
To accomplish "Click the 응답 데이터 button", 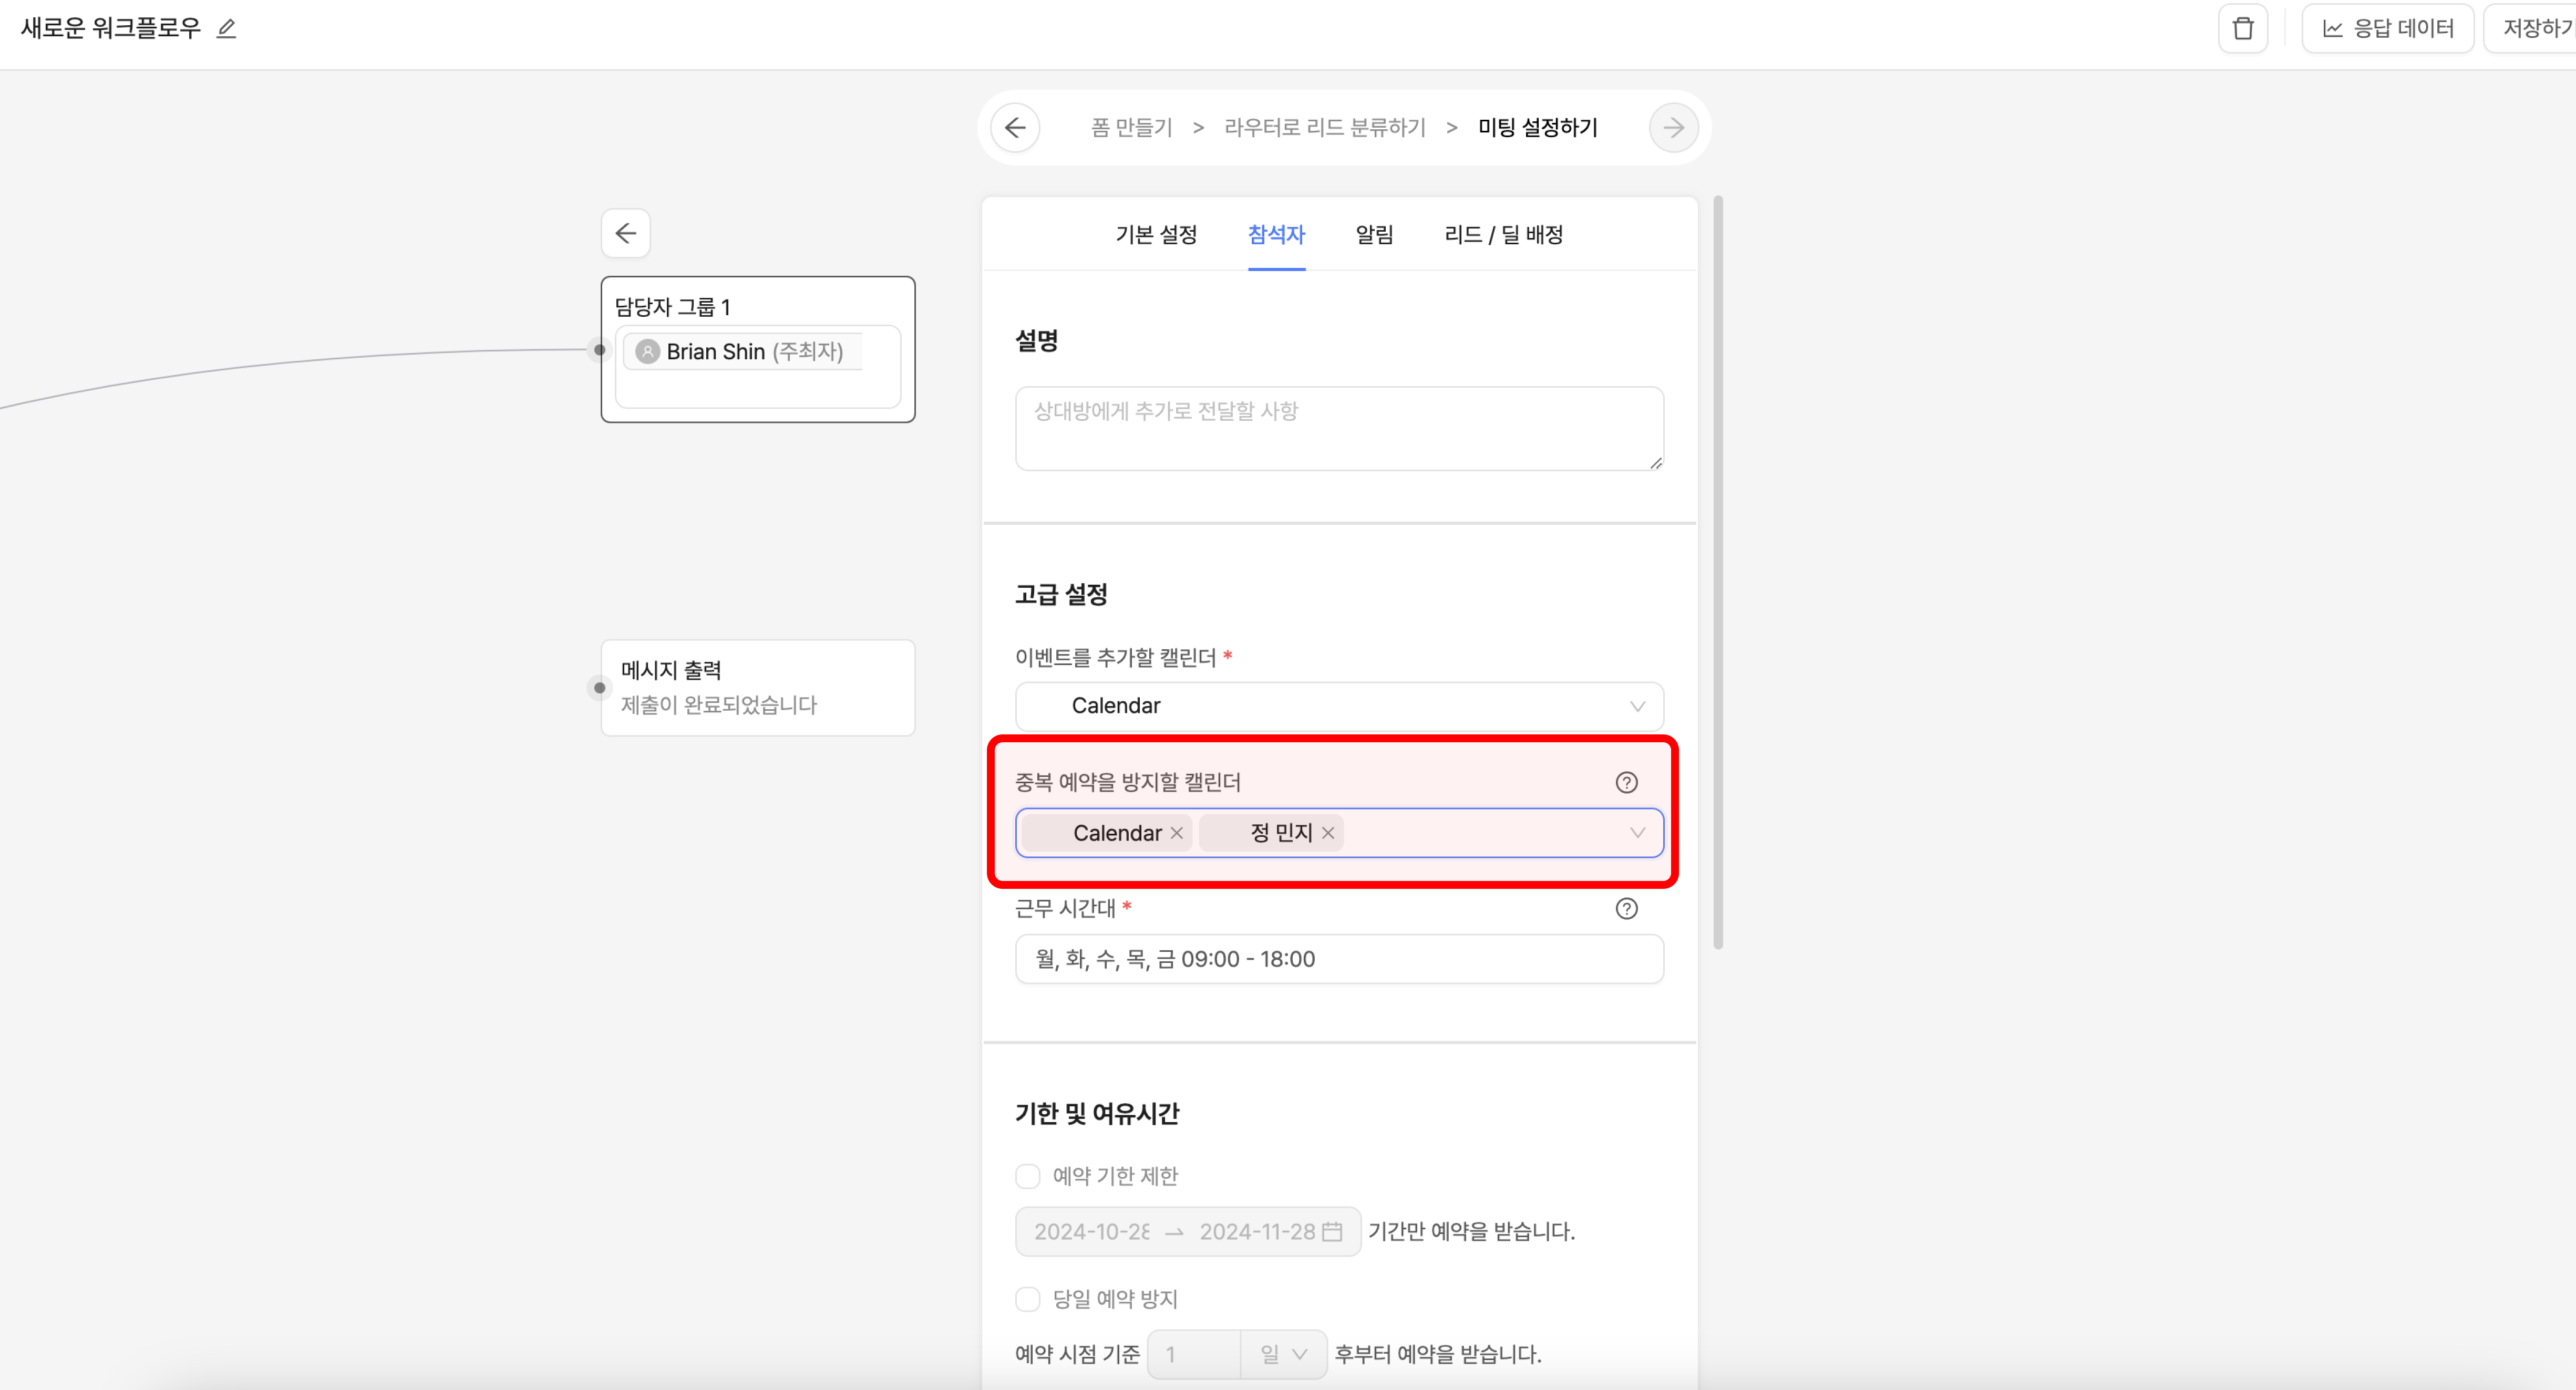I will [x=2388, y=28].
